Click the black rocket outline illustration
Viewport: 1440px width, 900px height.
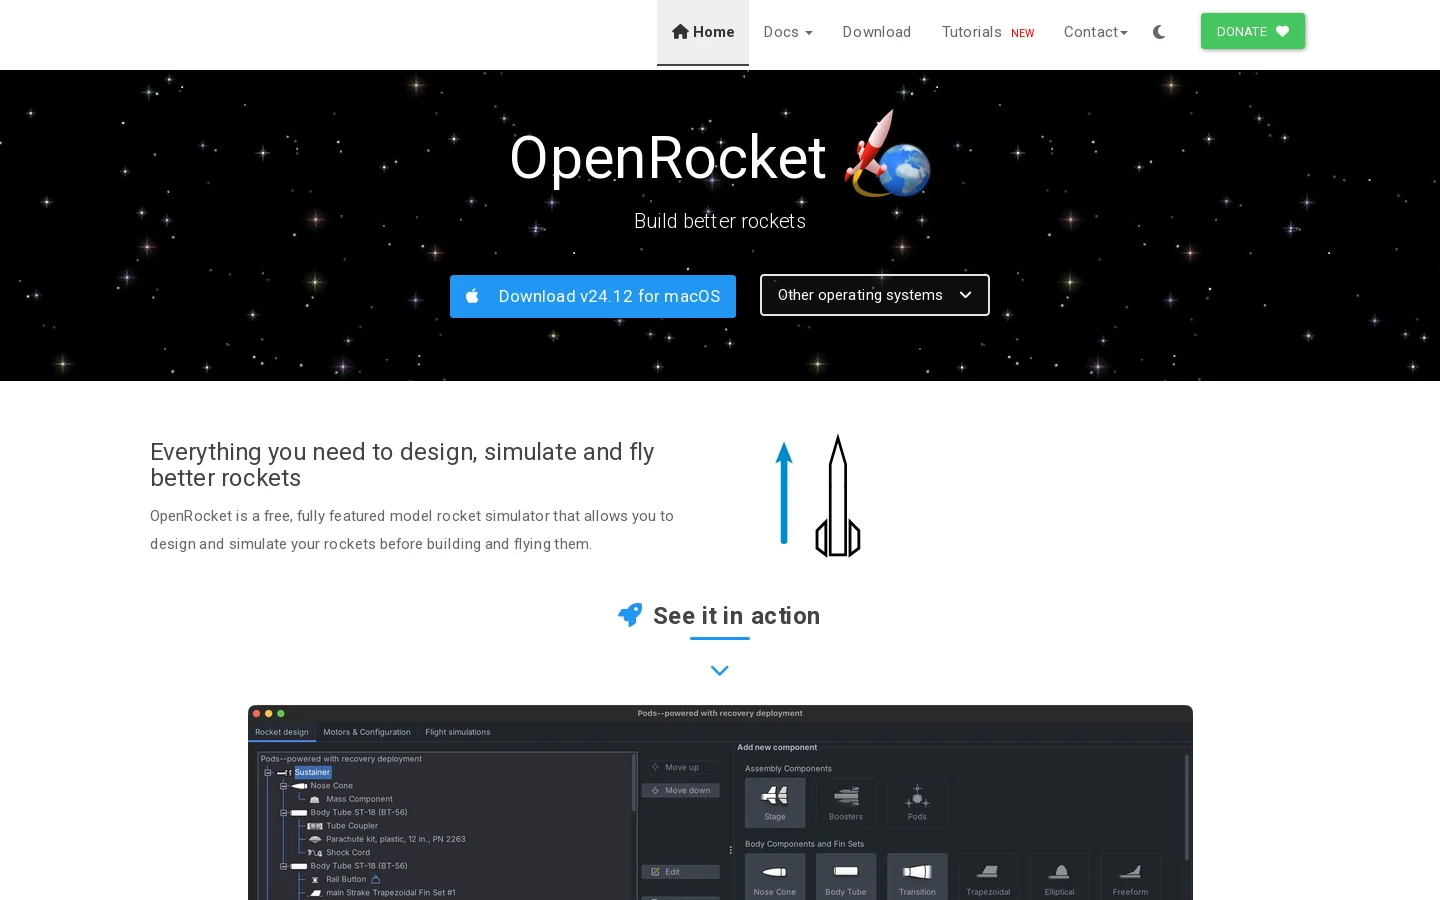(x=838, y=496)
